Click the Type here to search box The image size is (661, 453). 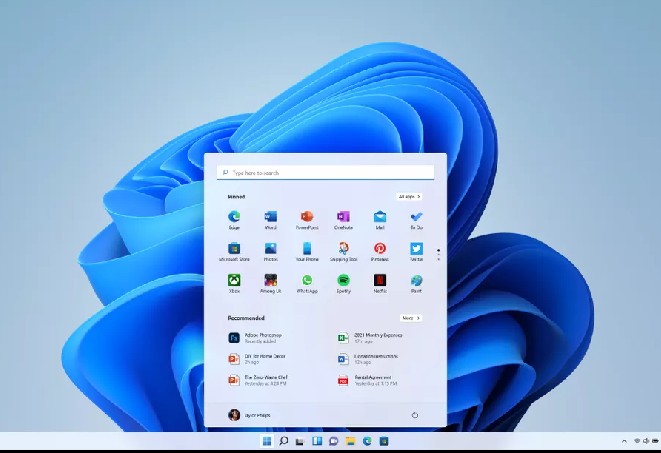(325, 172)
